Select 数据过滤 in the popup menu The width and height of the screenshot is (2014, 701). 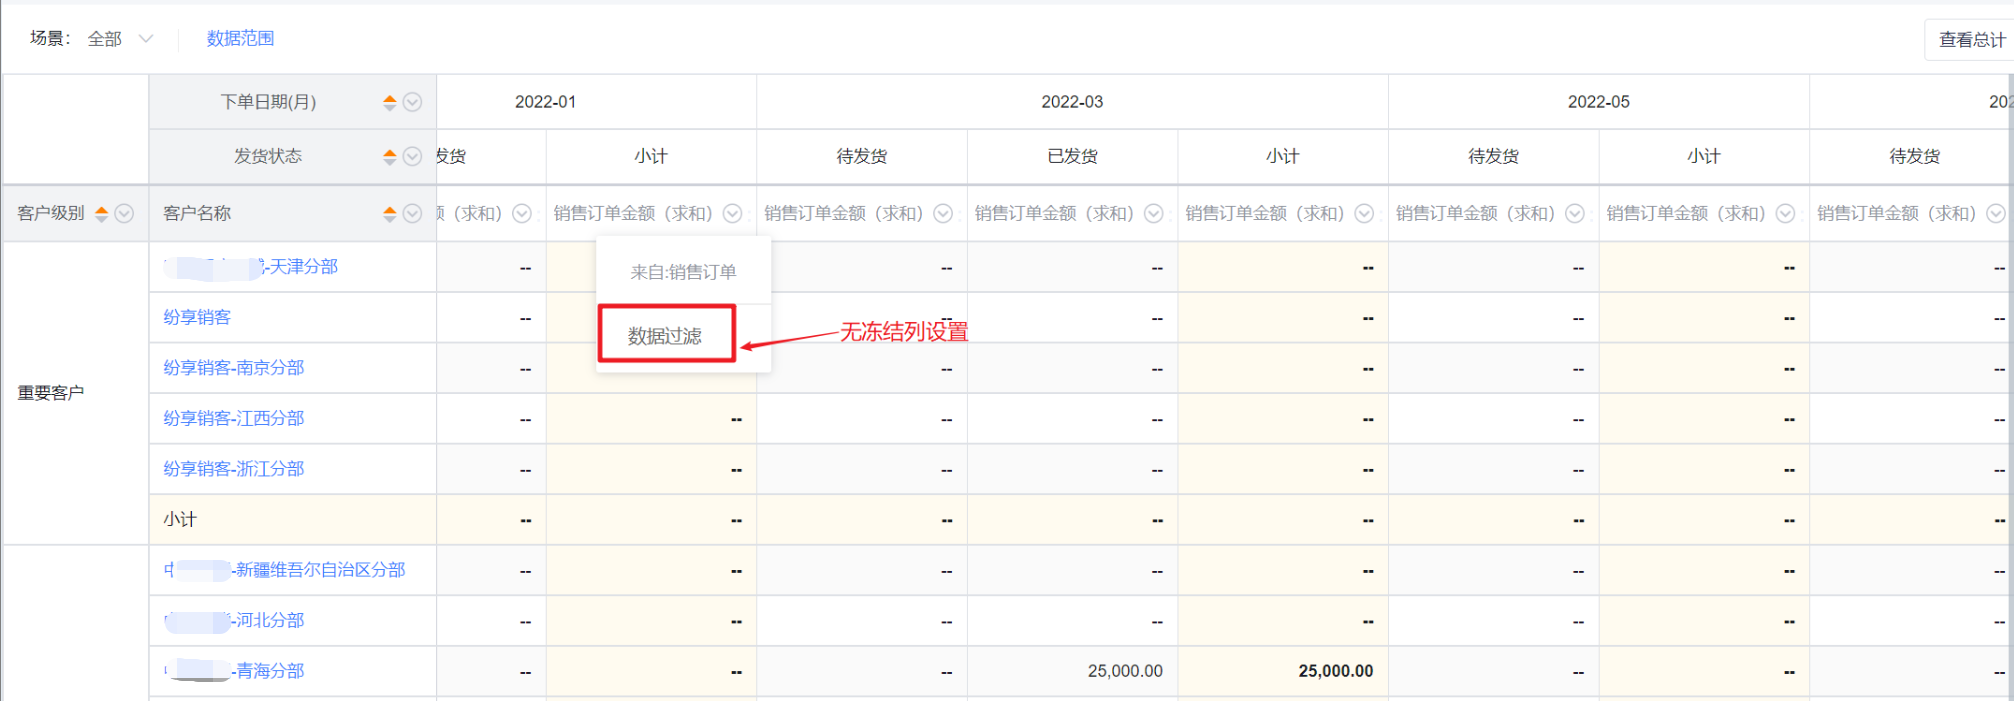(x=666, y=335)
